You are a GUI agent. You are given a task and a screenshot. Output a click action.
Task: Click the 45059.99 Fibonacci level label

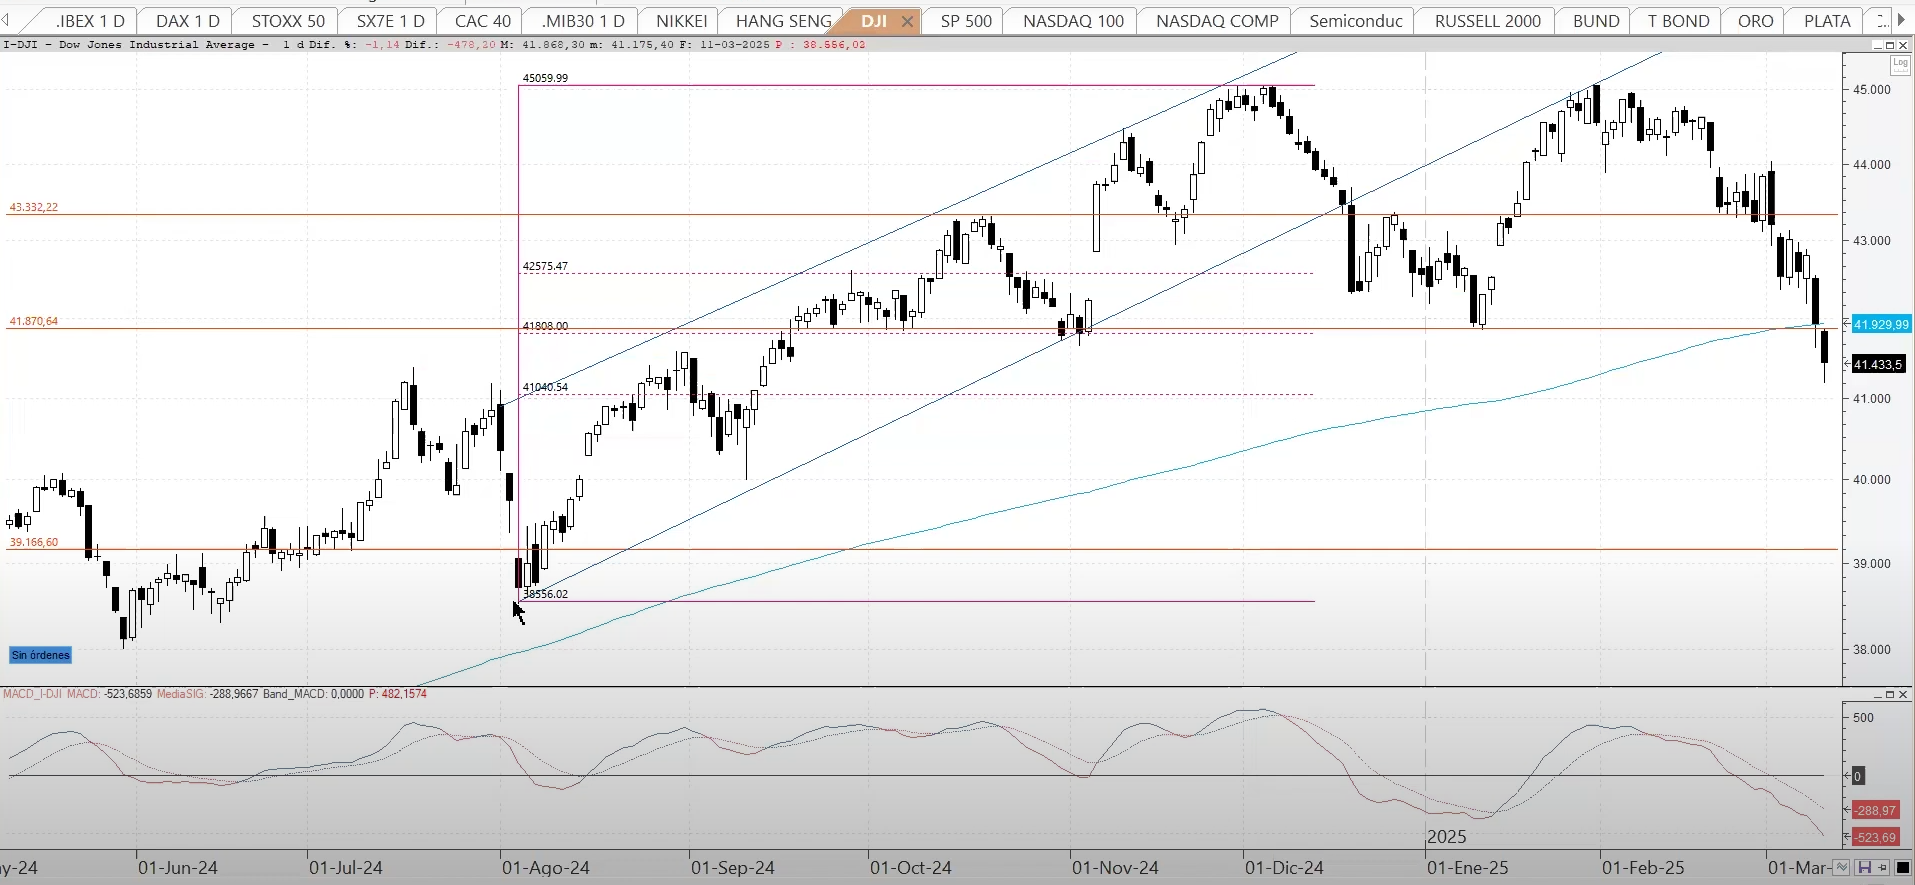point(545,78)
